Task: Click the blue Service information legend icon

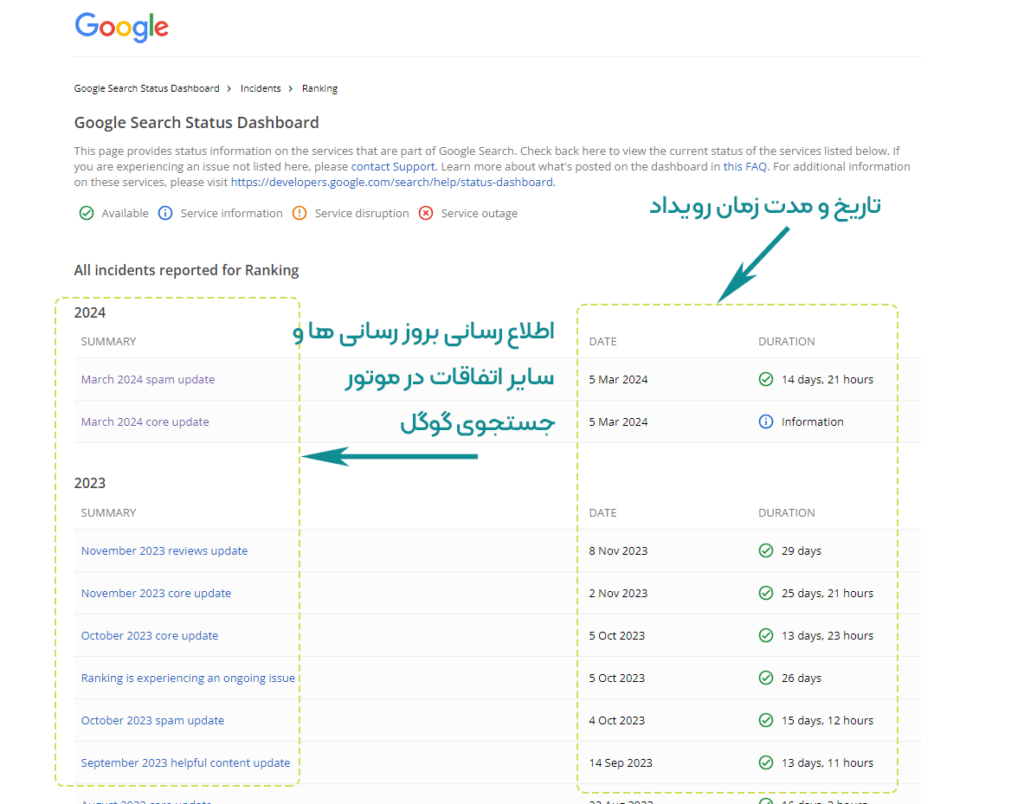Action: click(165, 214)
